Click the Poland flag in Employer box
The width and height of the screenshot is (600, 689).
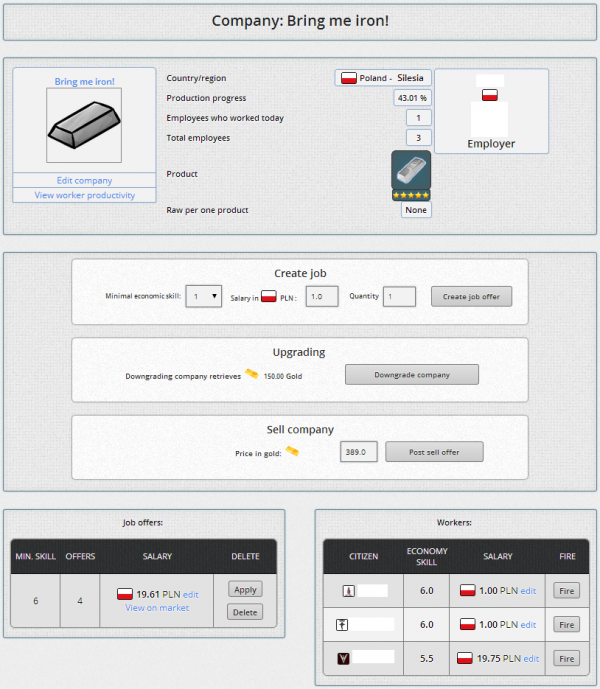tap(490, 94)
